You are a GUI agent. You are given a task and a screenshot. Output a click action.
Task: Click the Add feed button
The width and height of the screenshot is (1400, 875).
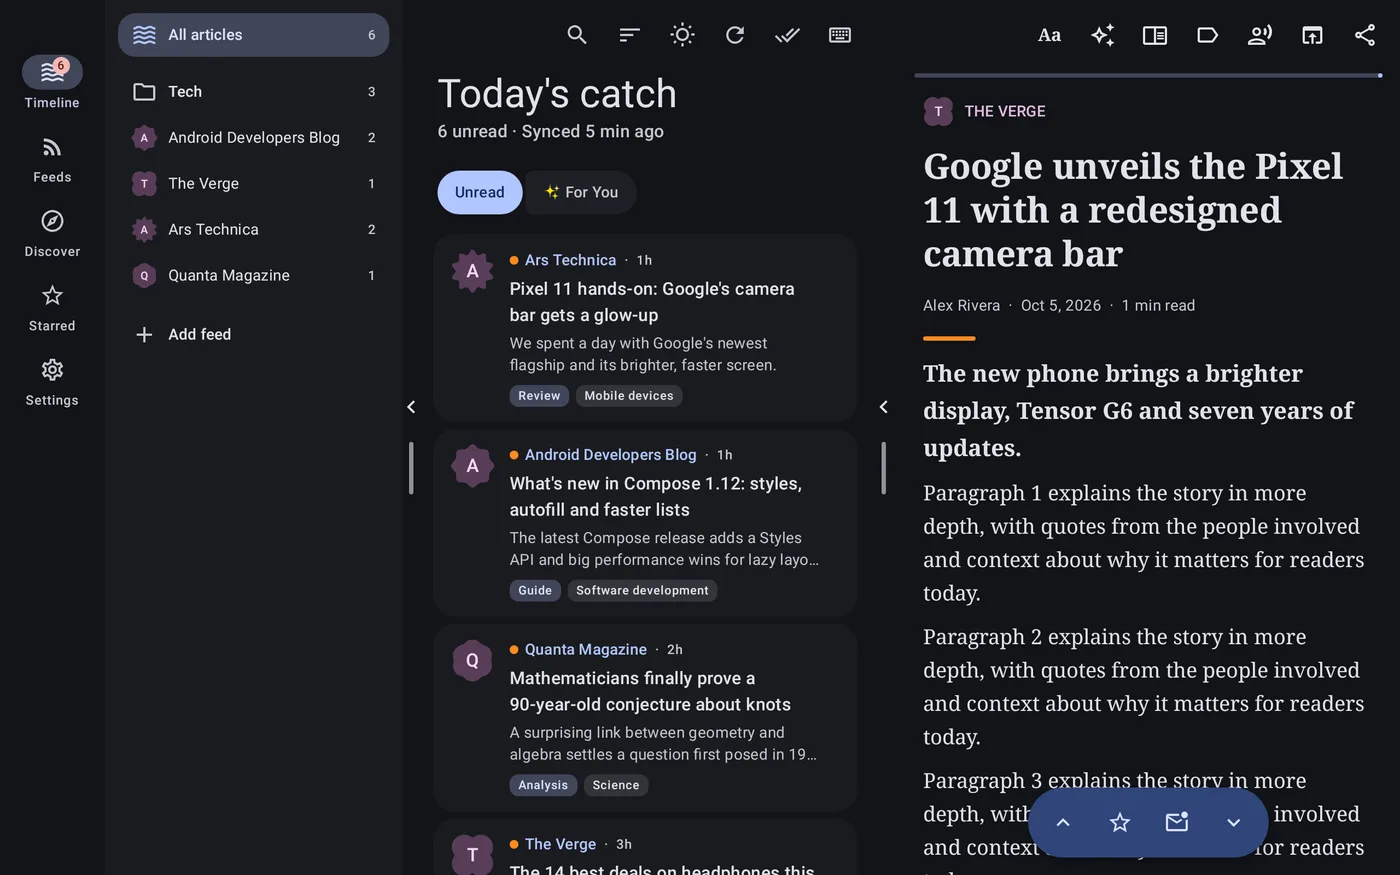pos(254,334)
